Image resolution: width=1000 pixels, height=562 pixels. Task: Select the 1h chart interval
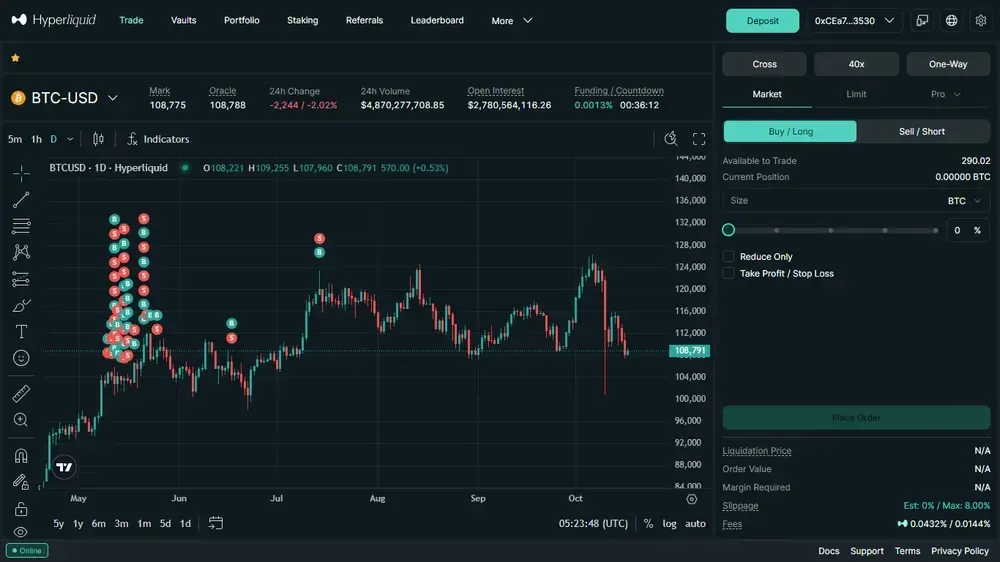tap(36, 139)
